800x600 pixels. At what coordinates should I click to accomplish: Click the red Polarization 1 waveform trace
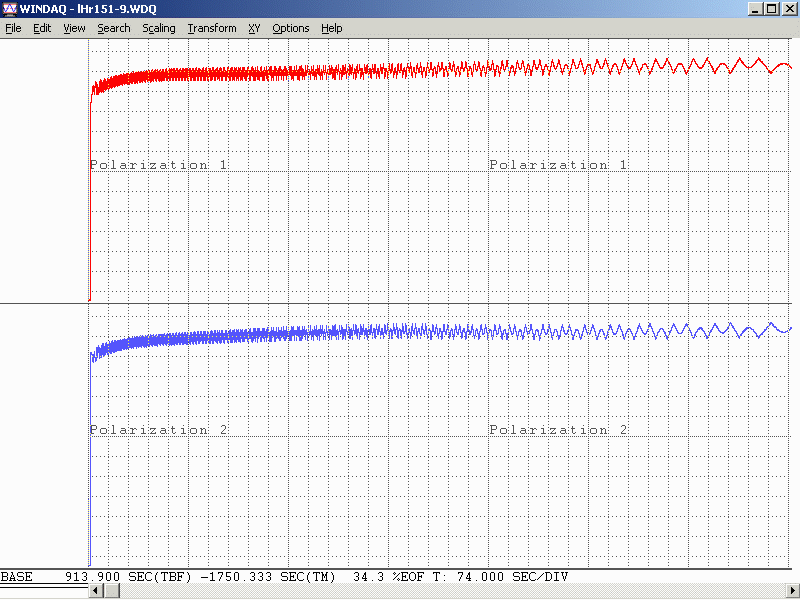[x=300, y=72]
